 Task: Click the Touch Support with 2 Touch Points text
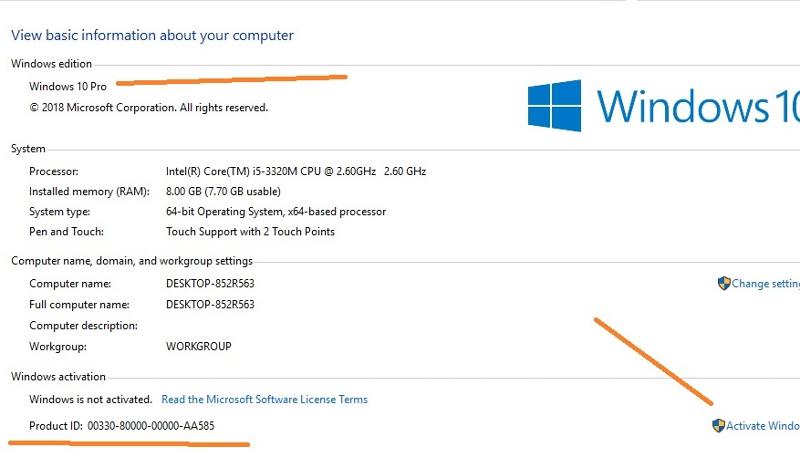(x=250, y=232)
